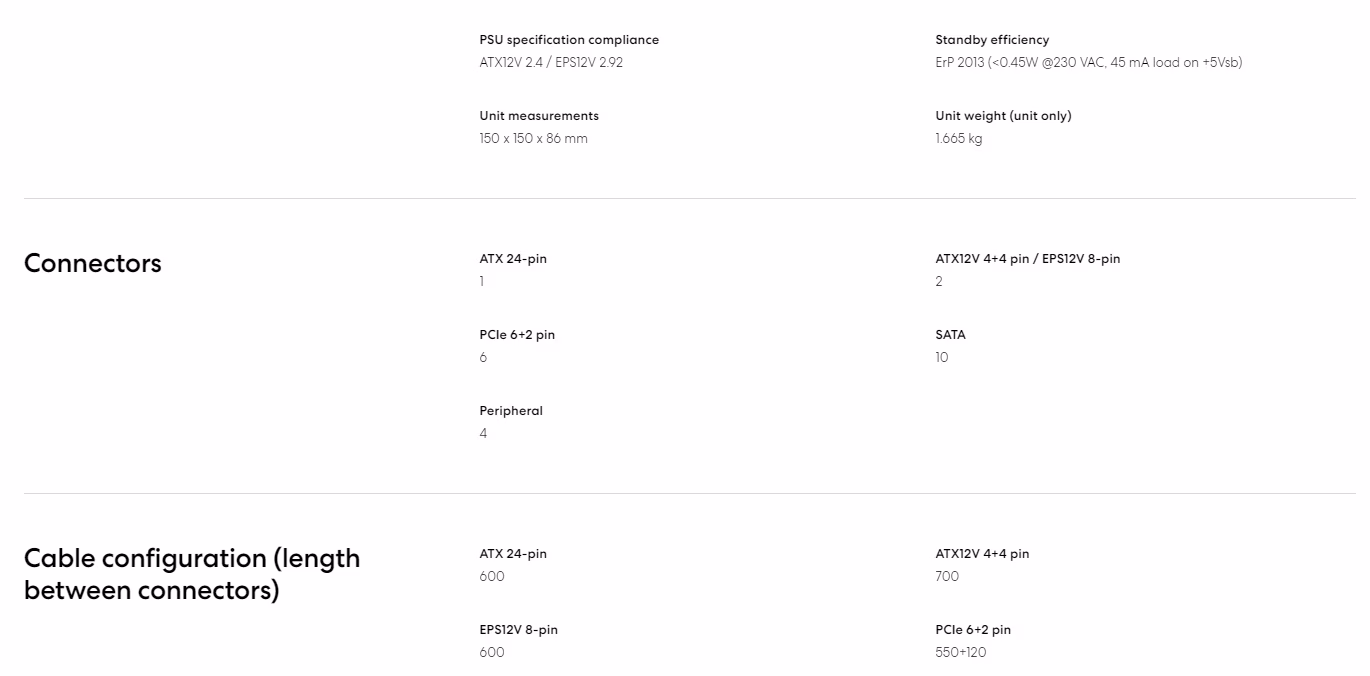The width and height of the screenshot is (1370, 676).
Task: Click the Unit measurements label
Action: pyautogui.click(x=539, y=116)
